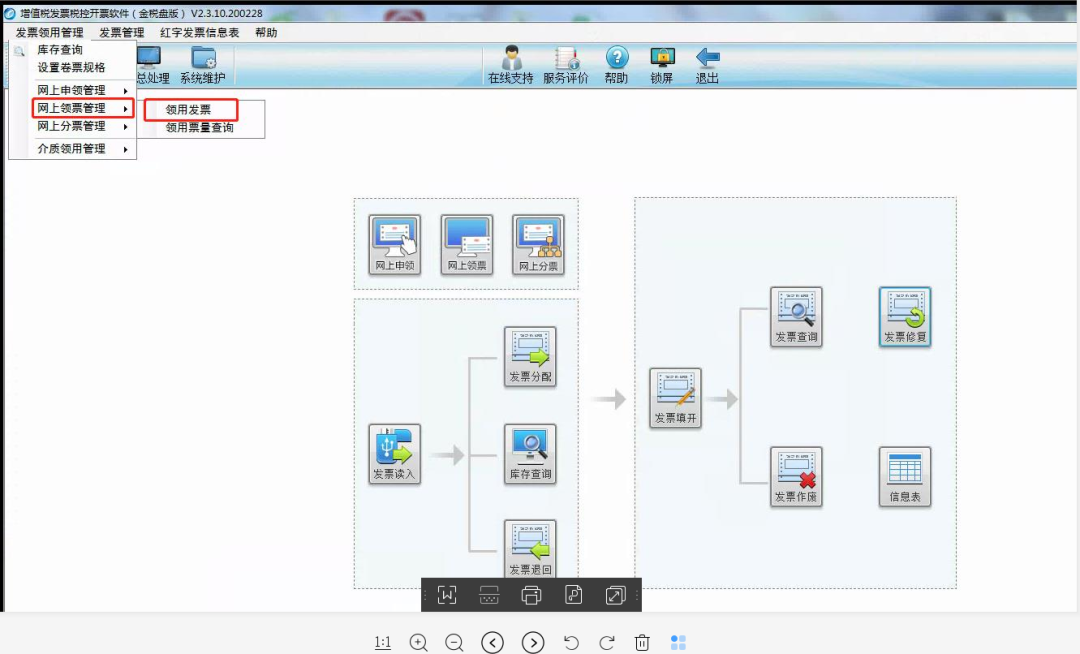Open the 红字发票信息表 menu
This screenshot has width=1080, height=654.
pos(200,32)
